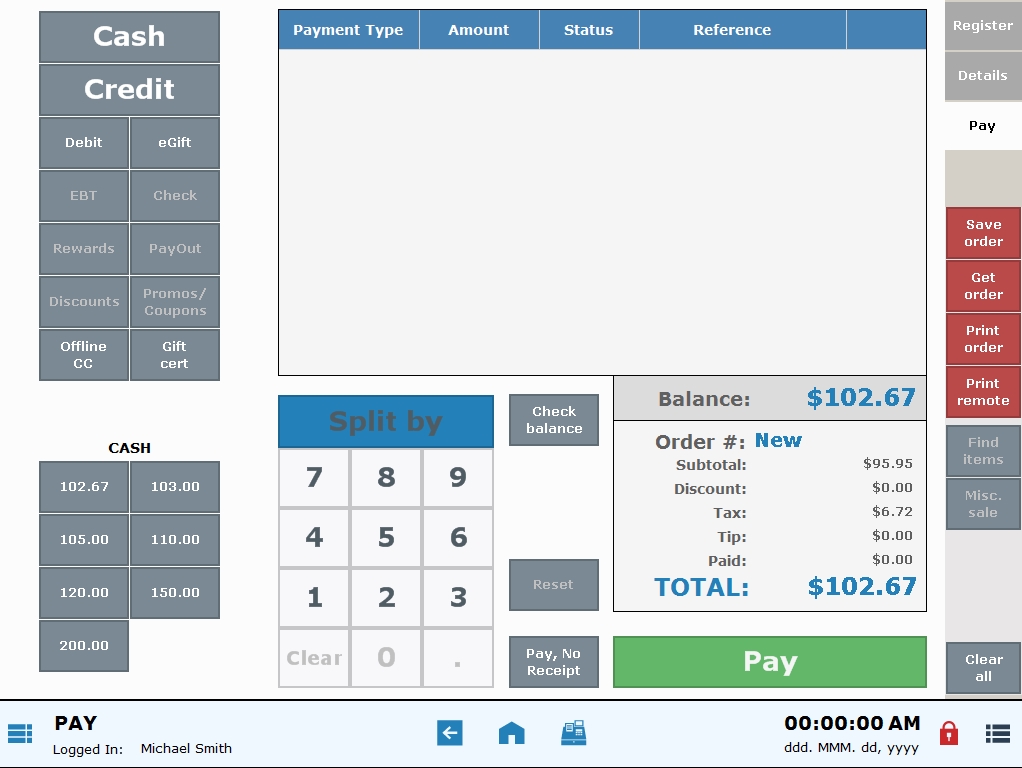Tap keypad digit 4

coord(314,538)
